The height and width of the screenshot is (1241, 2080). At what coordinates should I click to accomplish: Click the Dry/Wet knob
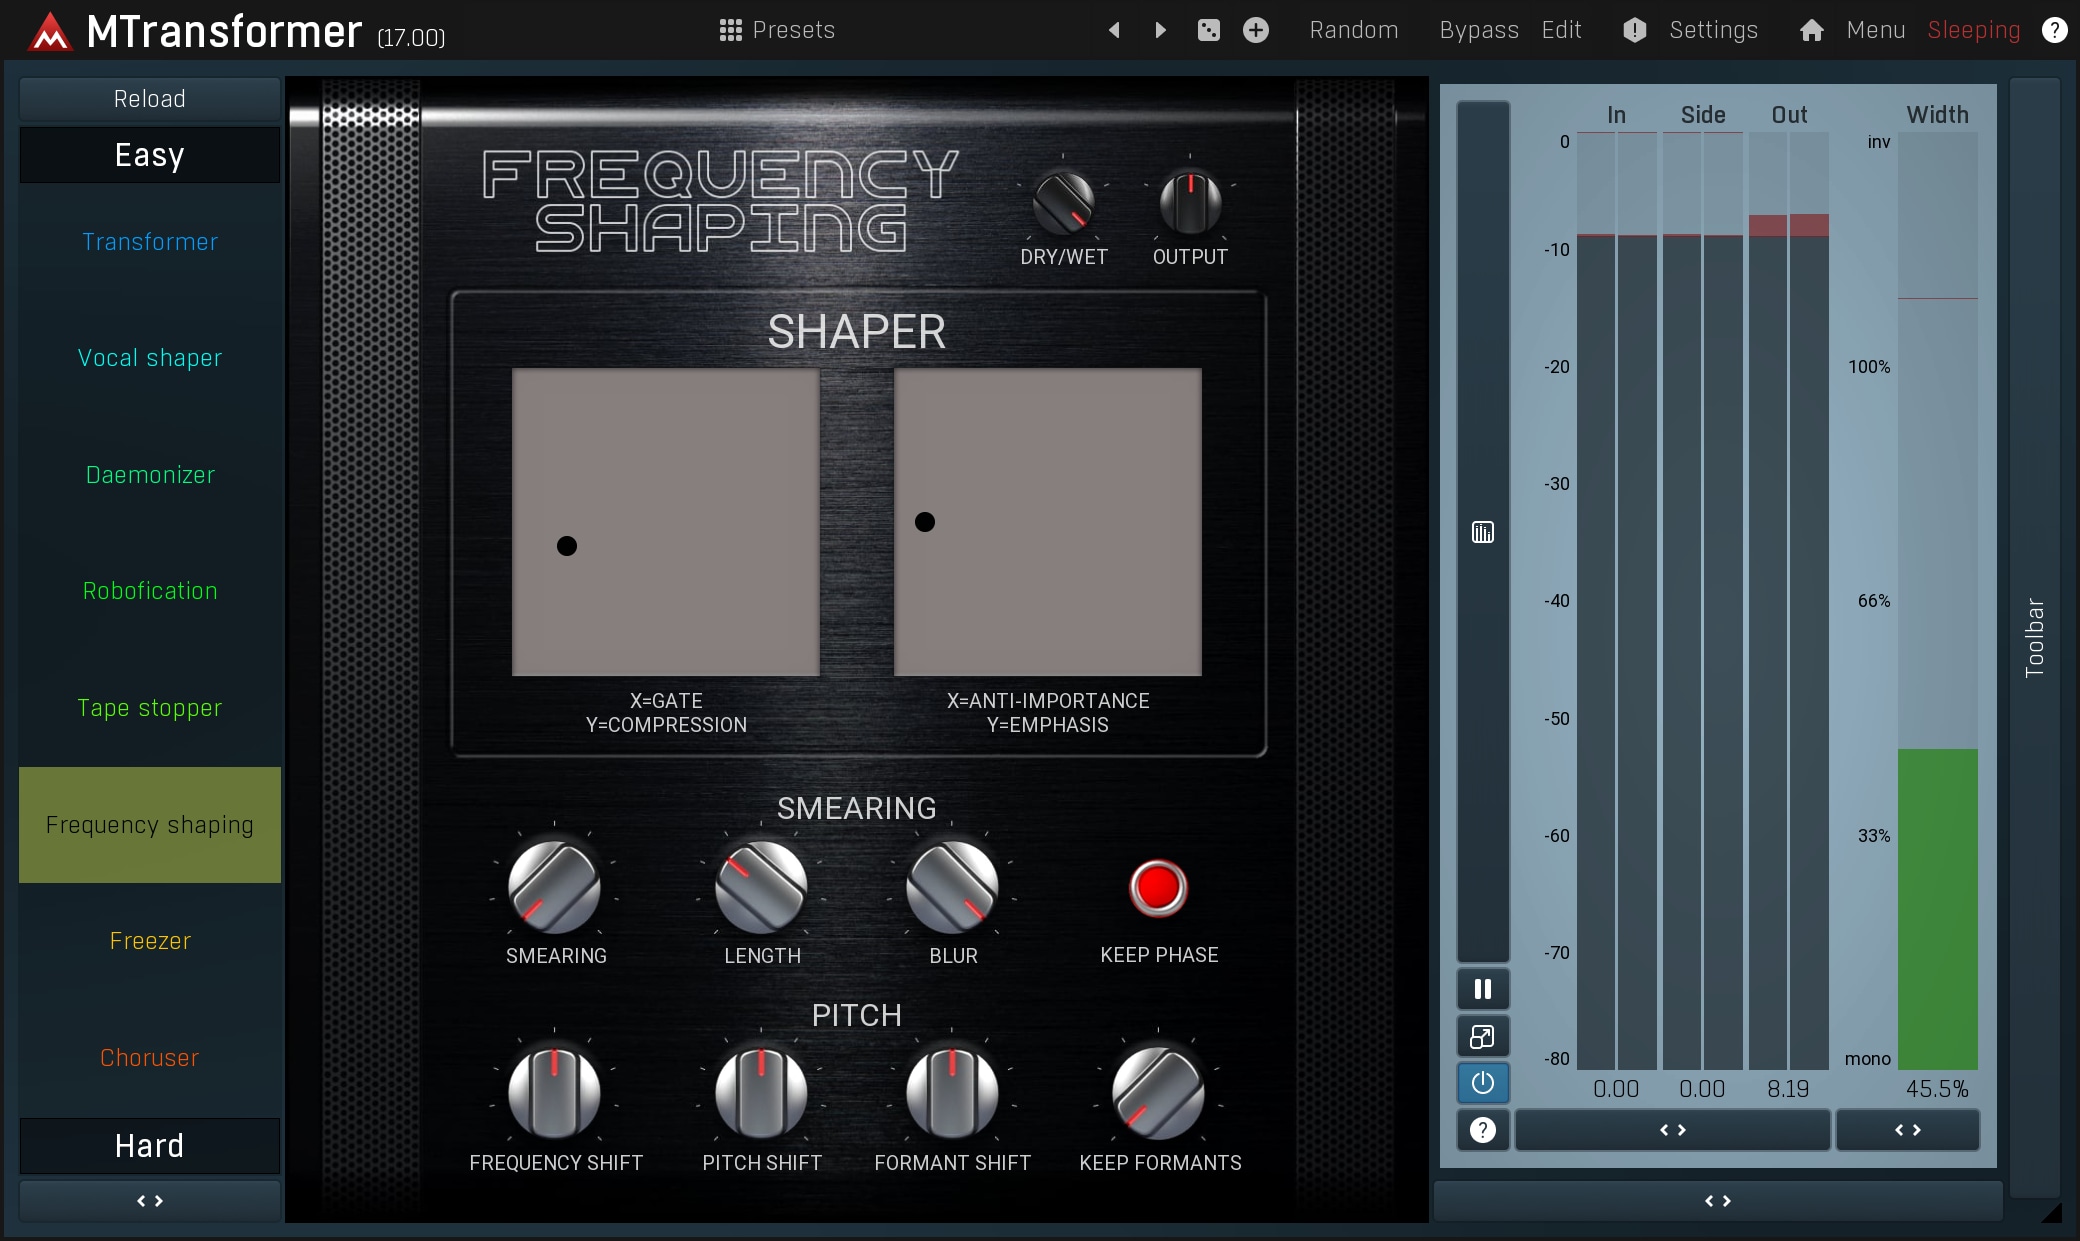[x=1063, y=202]
